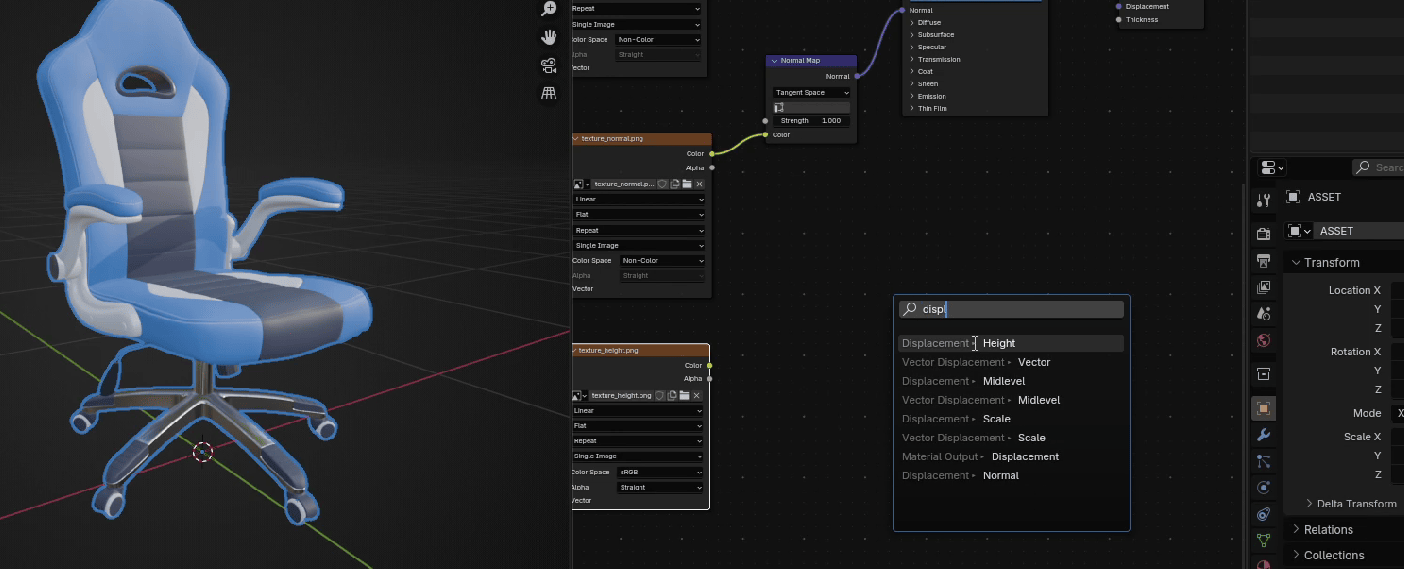
Task: Click the viewport zoom magnifier icon
Action: click(548, 9)
